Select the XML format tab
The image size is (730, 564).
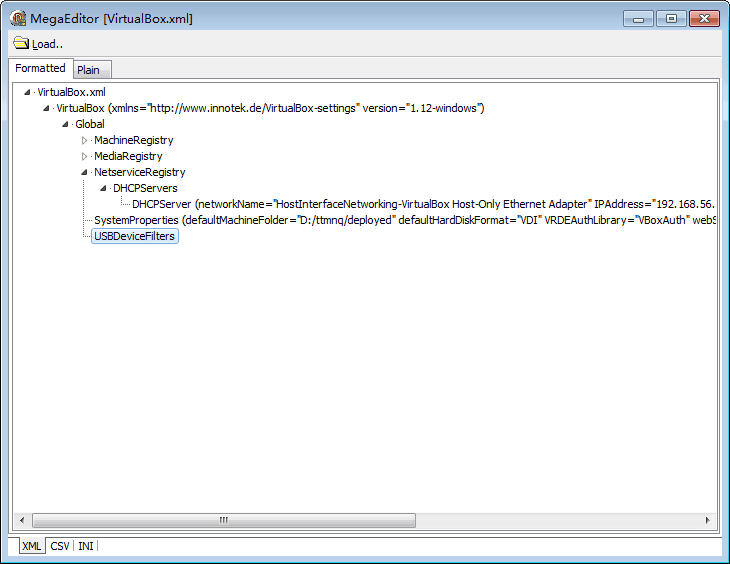[32, 546]
